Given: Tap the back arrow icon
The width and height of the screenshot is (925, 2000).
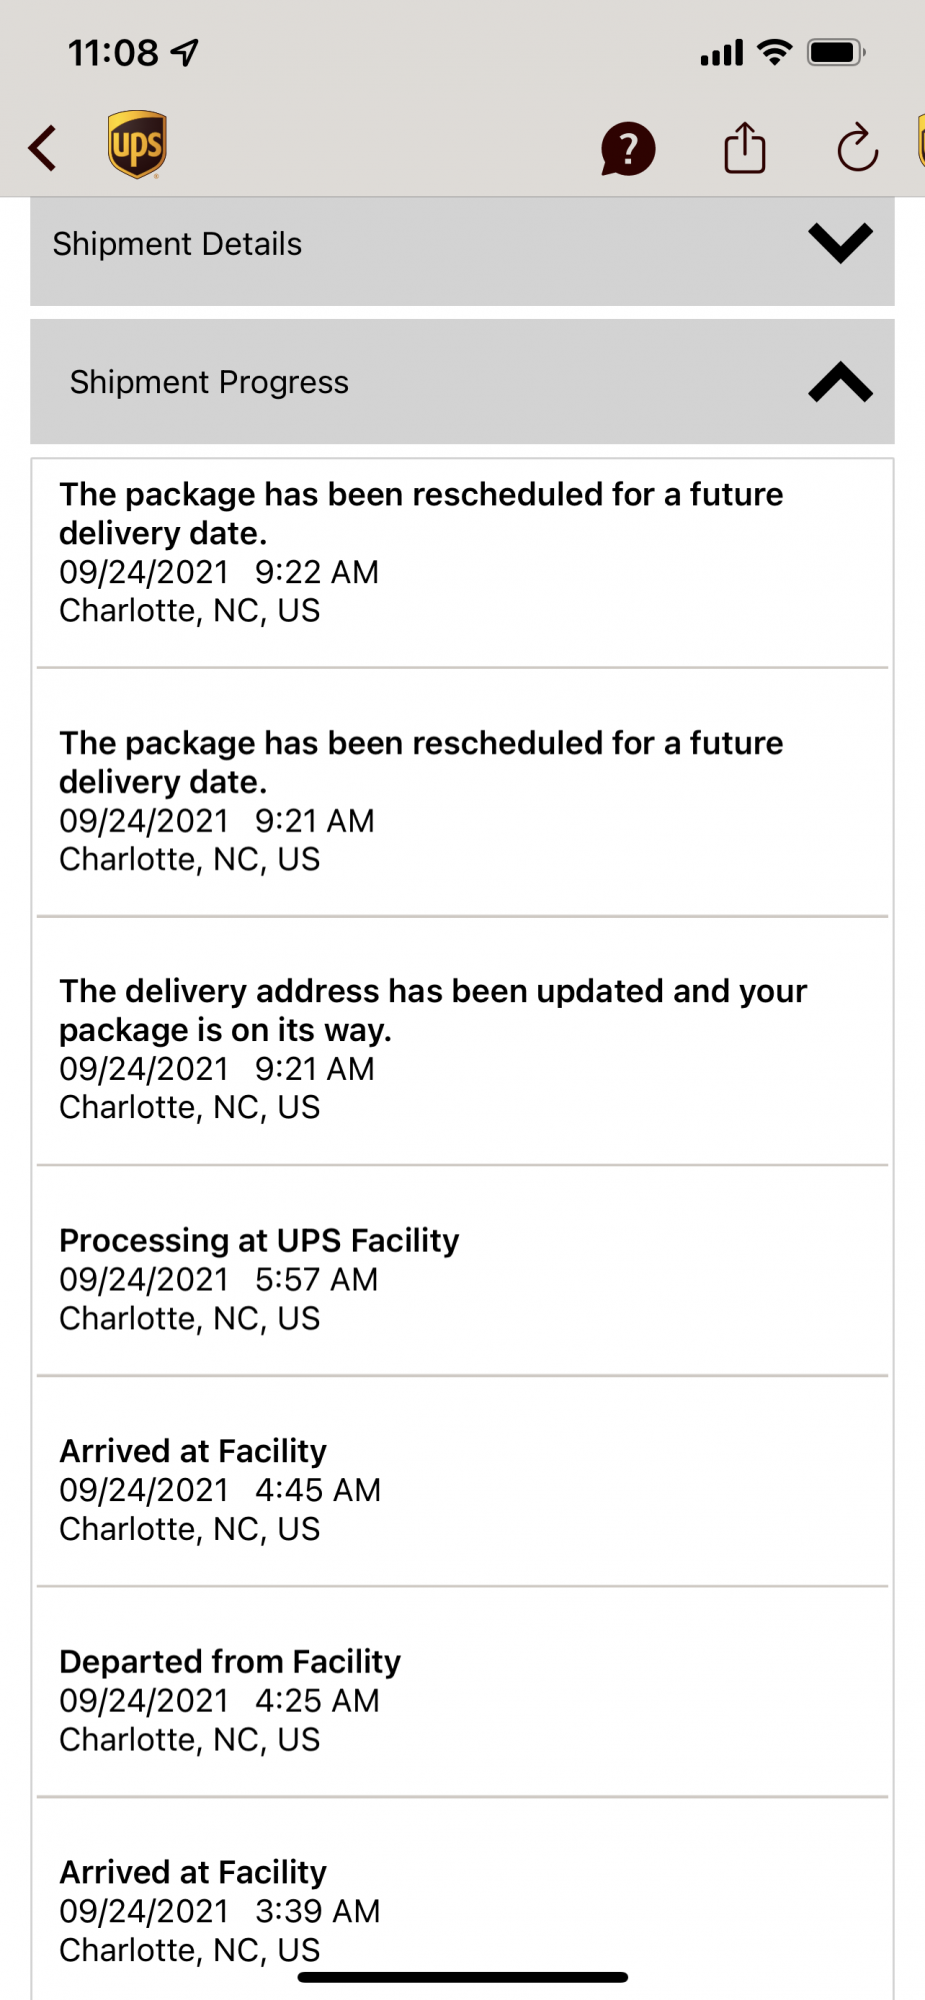Looking at the screenshot, I should 43,149.
